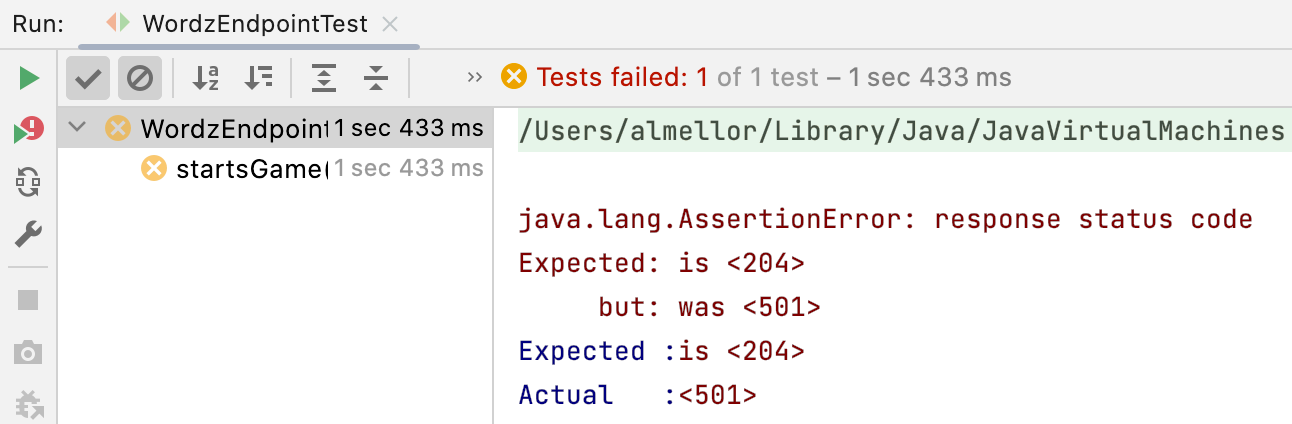Sort tests alphabetically icon
Viewport: 1292px width, 424px height.
tap(205, 78)
